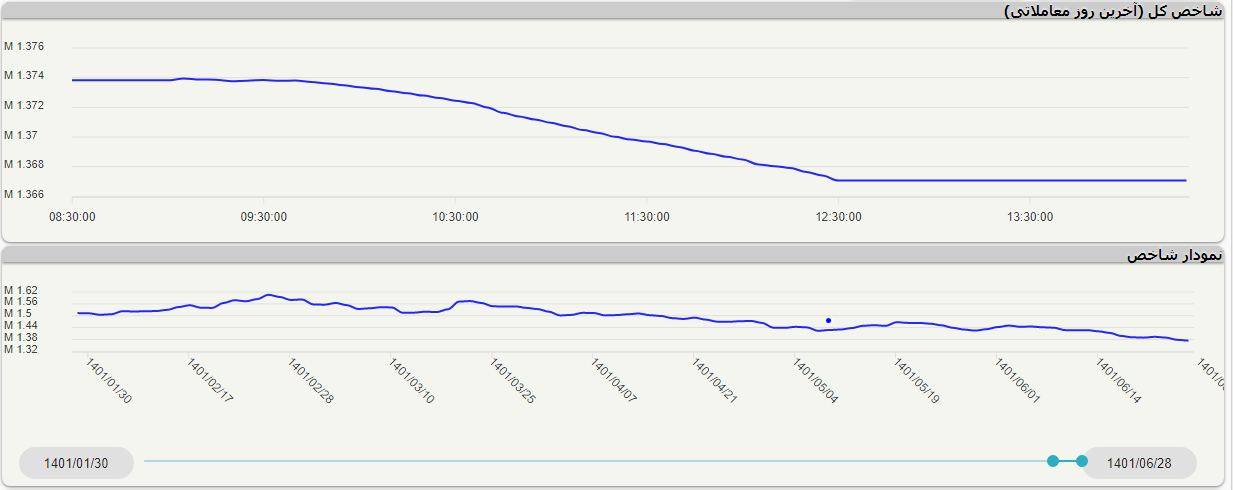The image size is (1233, 490).
Task: Click the 1401/02/17 date axis label
Action: [x=210, y=382]
